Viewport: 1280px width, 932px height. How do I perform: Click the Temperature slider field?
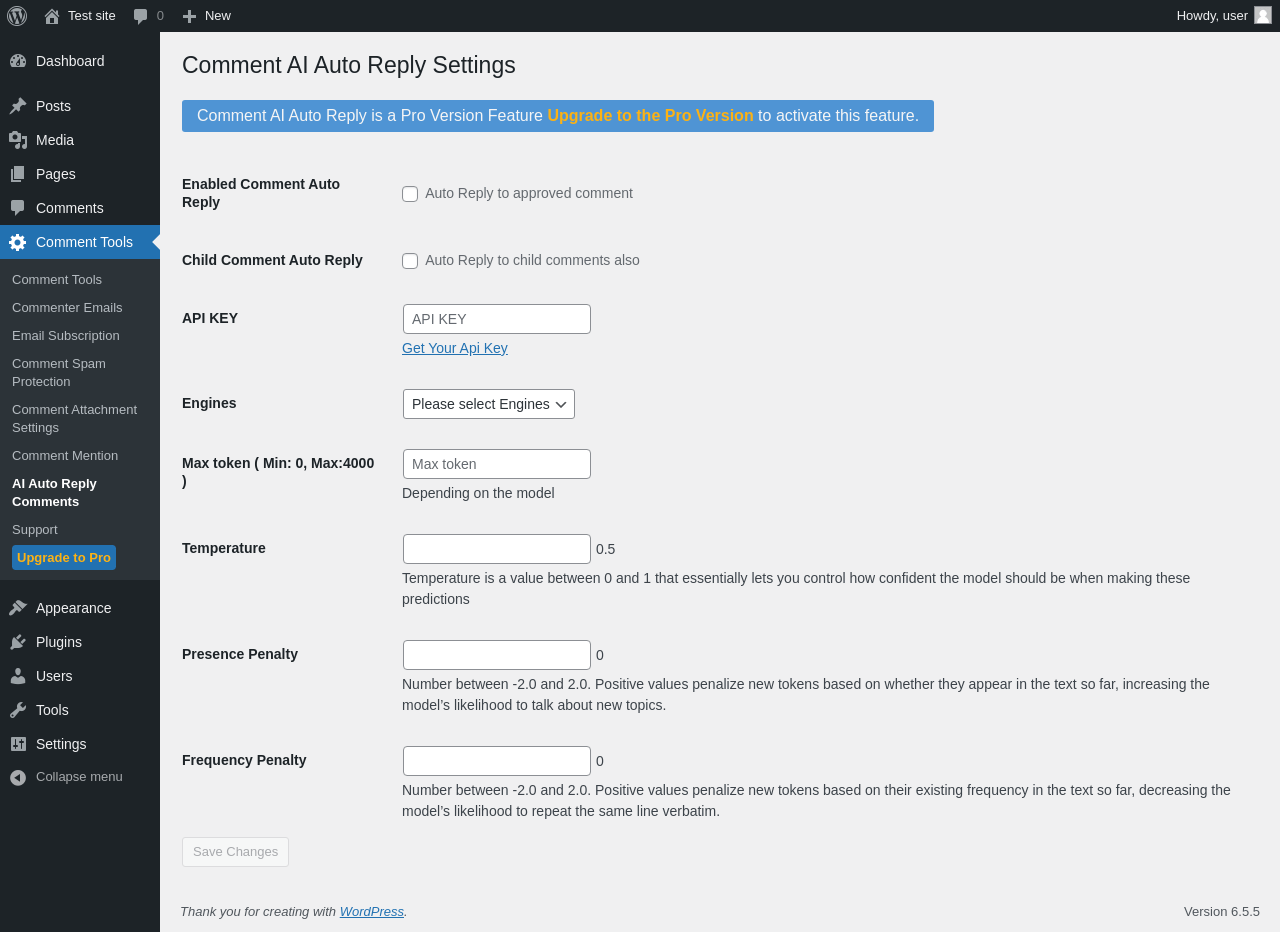[x=497, y=549]
